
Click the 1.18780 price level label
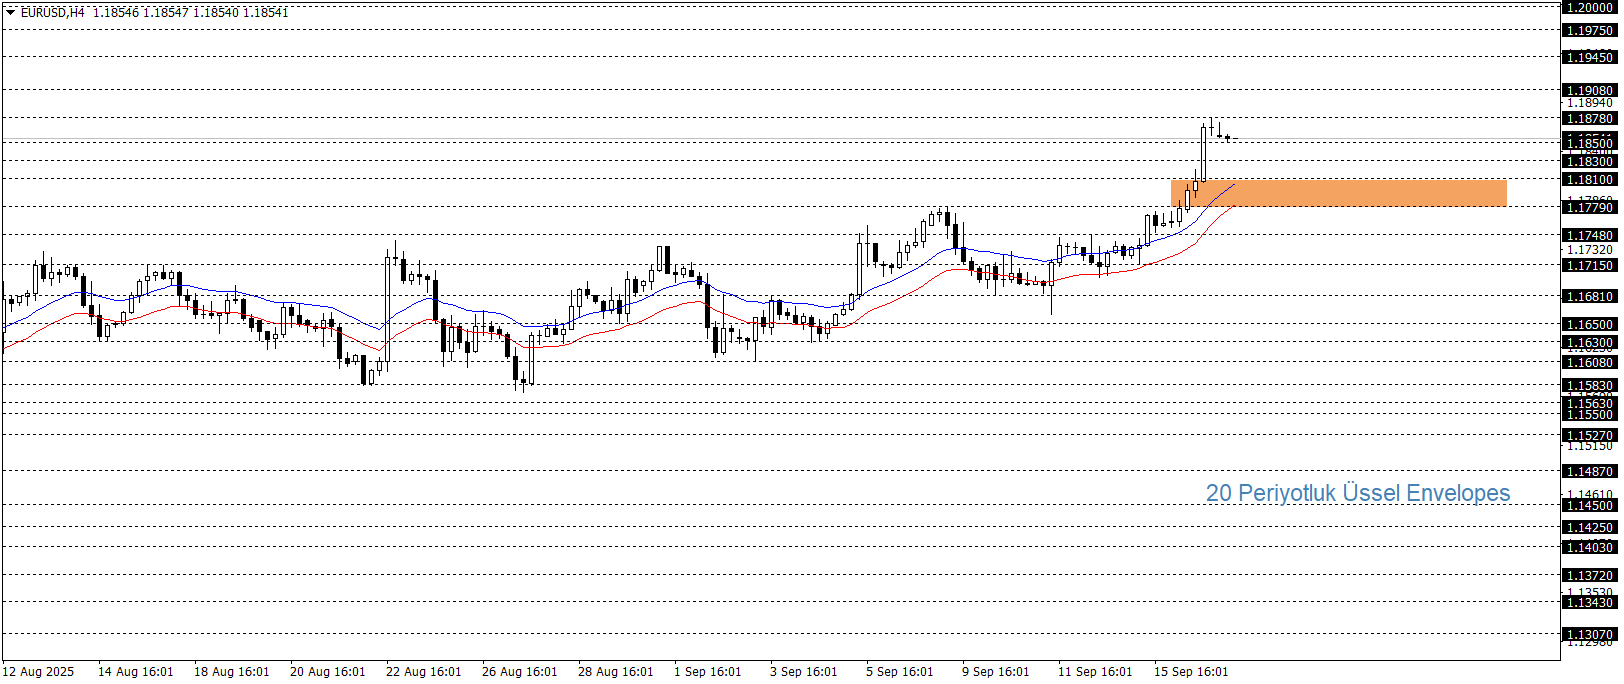coord(1589,118)
